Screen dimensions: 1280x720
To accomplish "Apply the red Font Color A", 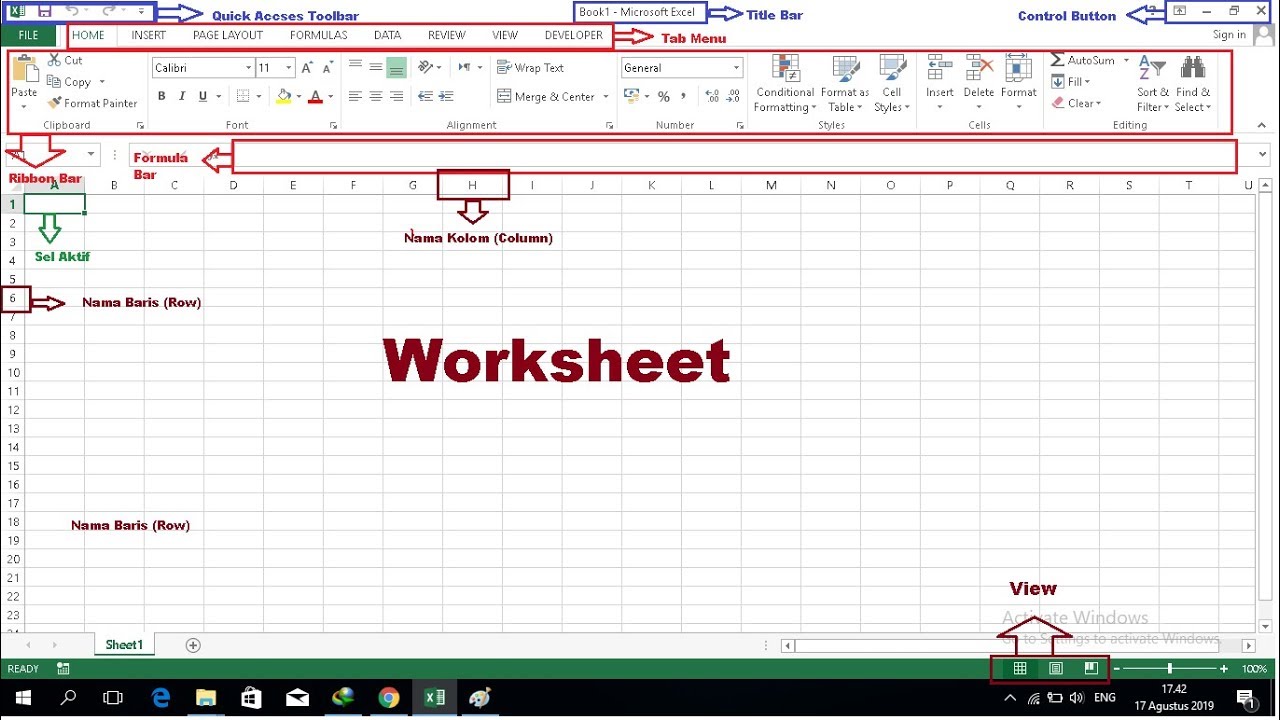I will [315, 97].
